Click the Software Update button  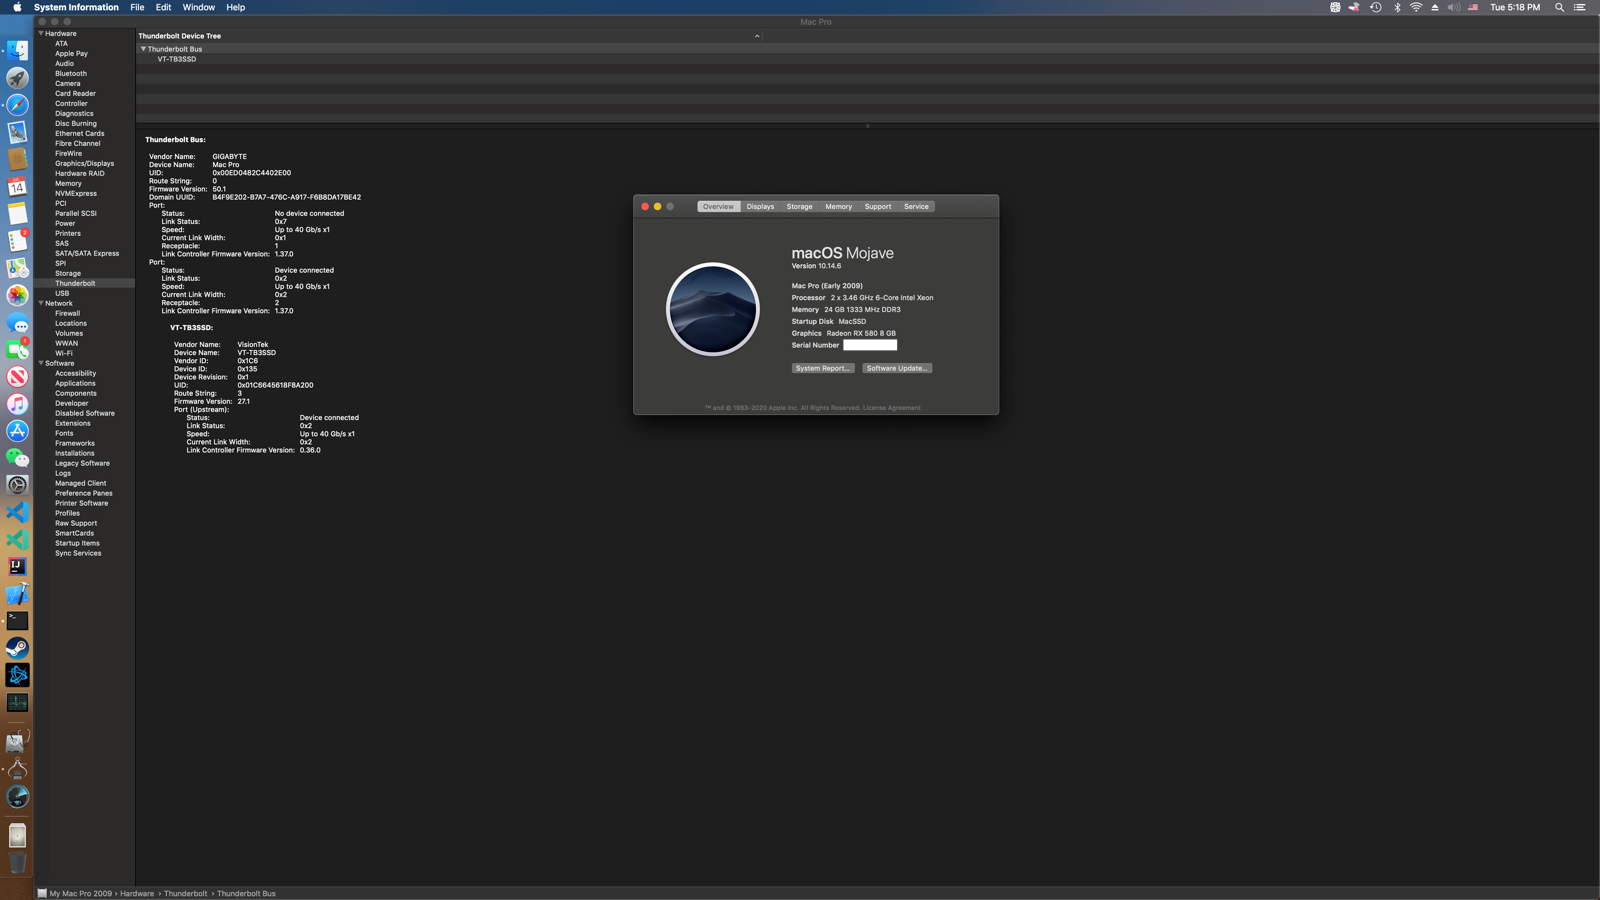pyautogui.click(x=897, y=368)
